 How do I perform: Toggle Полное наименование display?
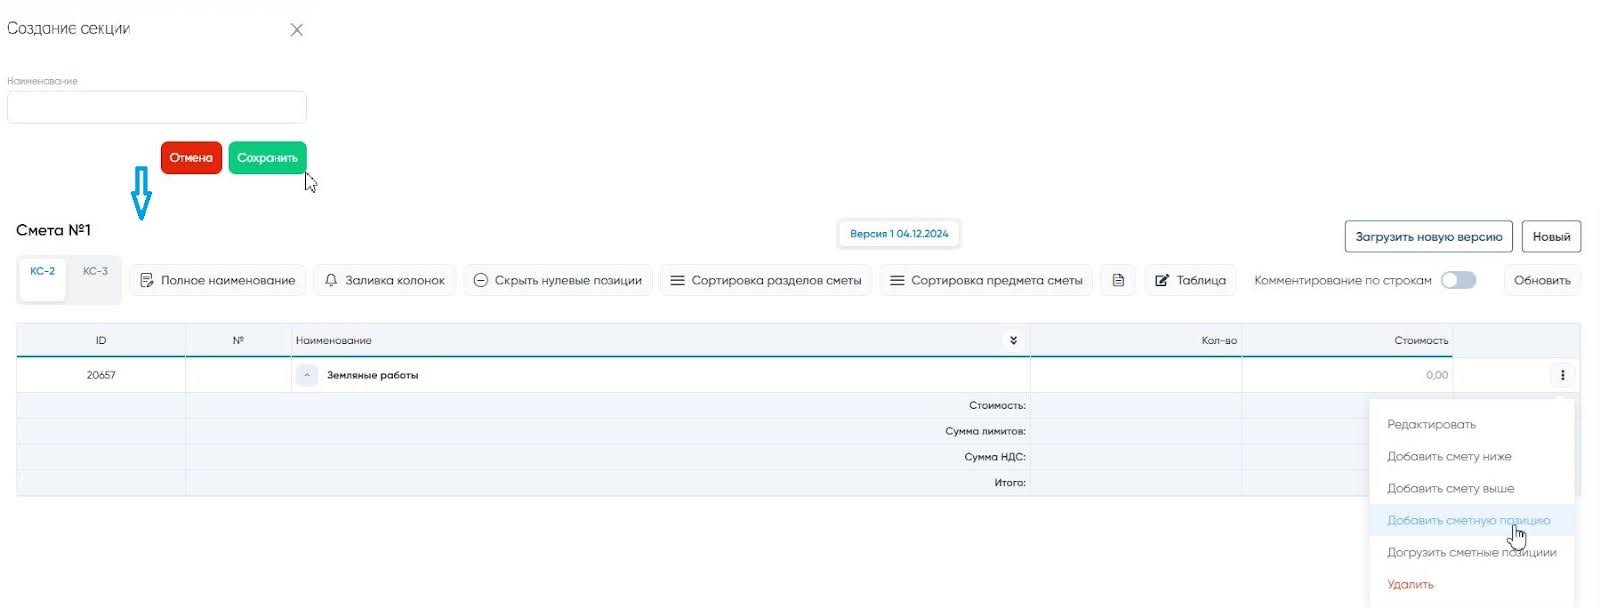click(218, 281)
